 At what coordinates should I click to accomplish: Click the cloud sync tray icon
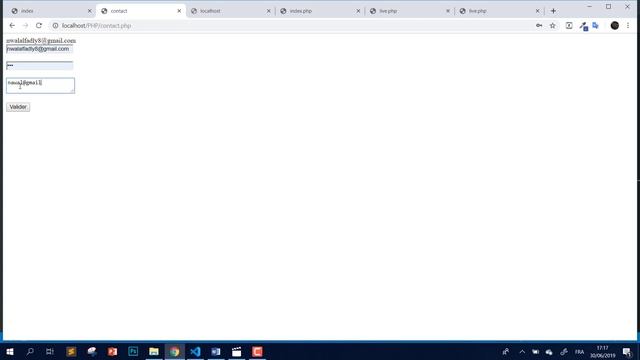549,352
